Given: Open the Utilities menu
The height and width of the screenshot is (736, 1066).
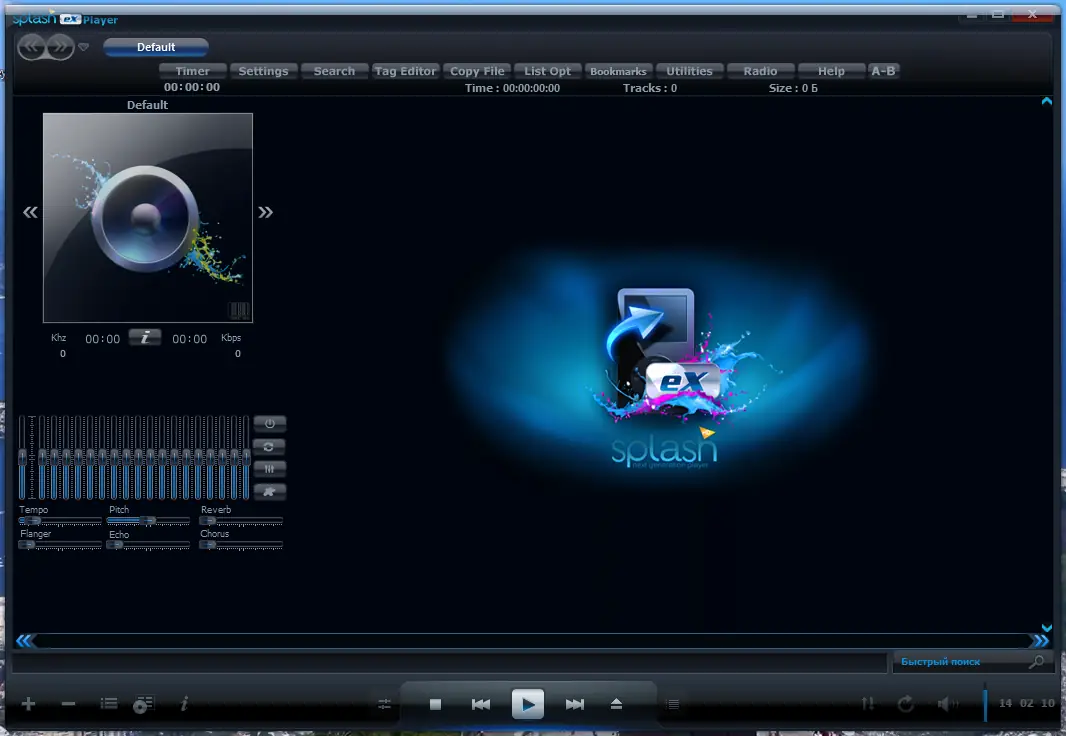Looking at the screenshot, I should (x=689, y=71).
